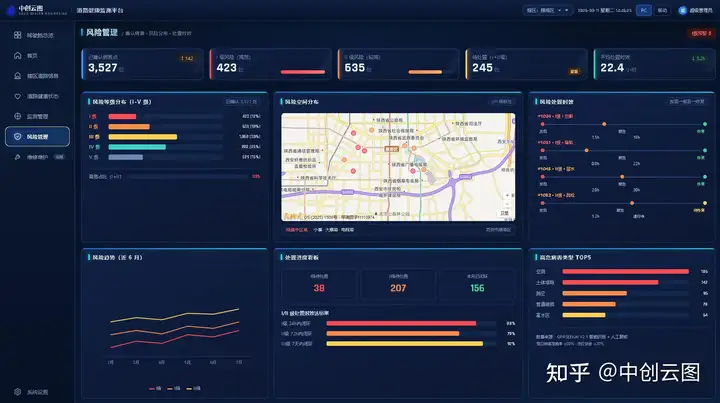
Task: Toggle the yellow series in trend legend
Action: point(193,388)
